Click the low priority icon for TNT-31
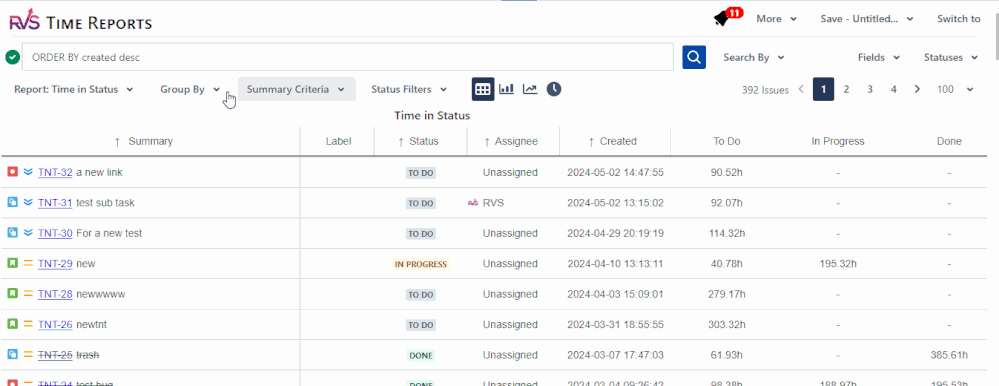This screenshot has width=999, height=386. [28, 203]
